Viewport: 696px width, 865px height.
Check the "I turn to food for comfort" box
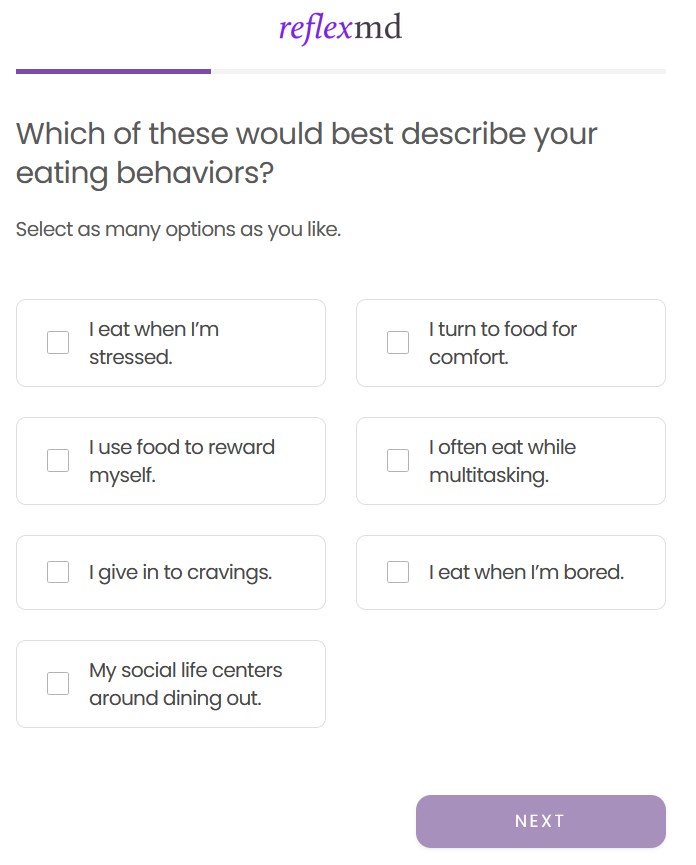pos(398,343)
